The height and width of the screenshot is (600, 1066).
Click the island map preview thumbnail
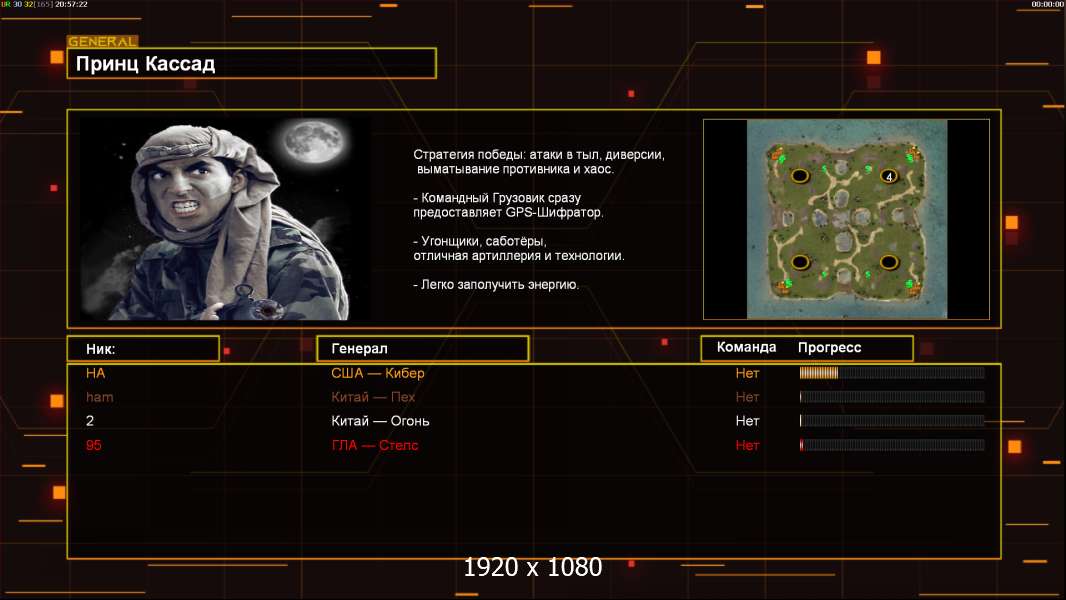click(846, 219)
